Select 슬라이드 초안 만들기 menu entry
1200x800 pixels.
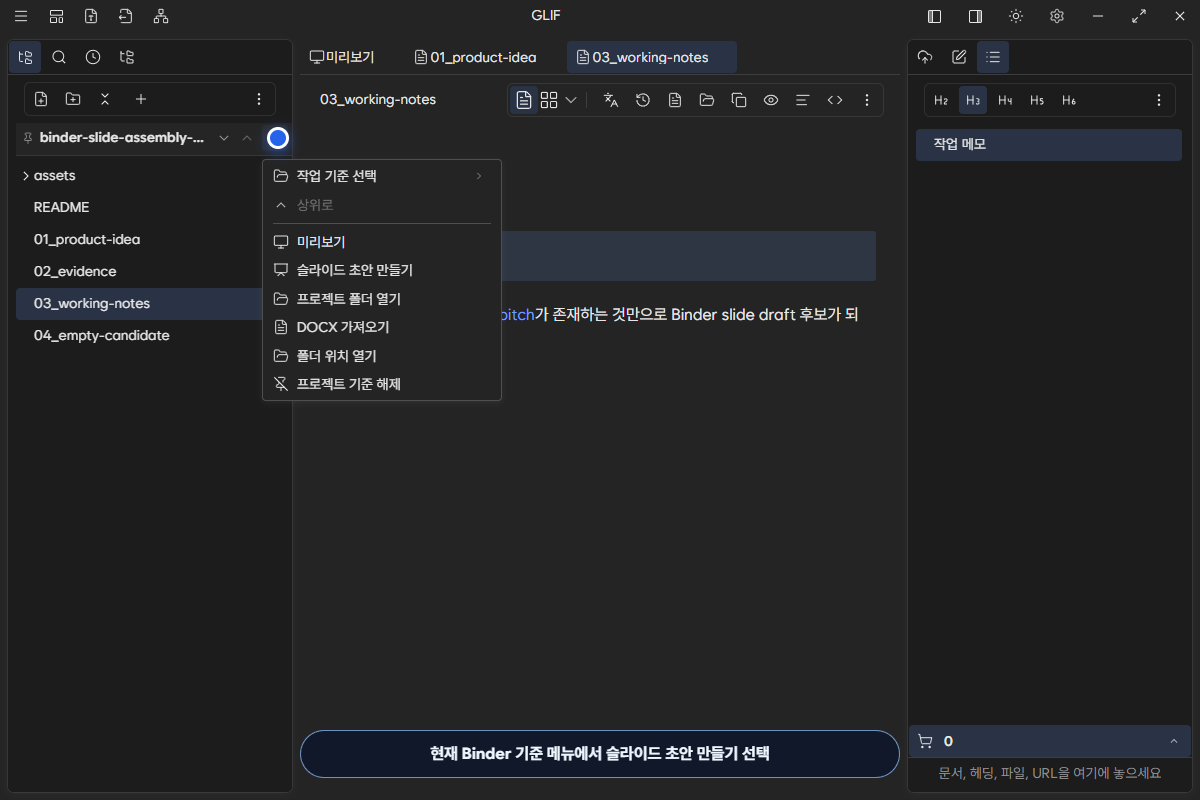click(x=381, y=270)
